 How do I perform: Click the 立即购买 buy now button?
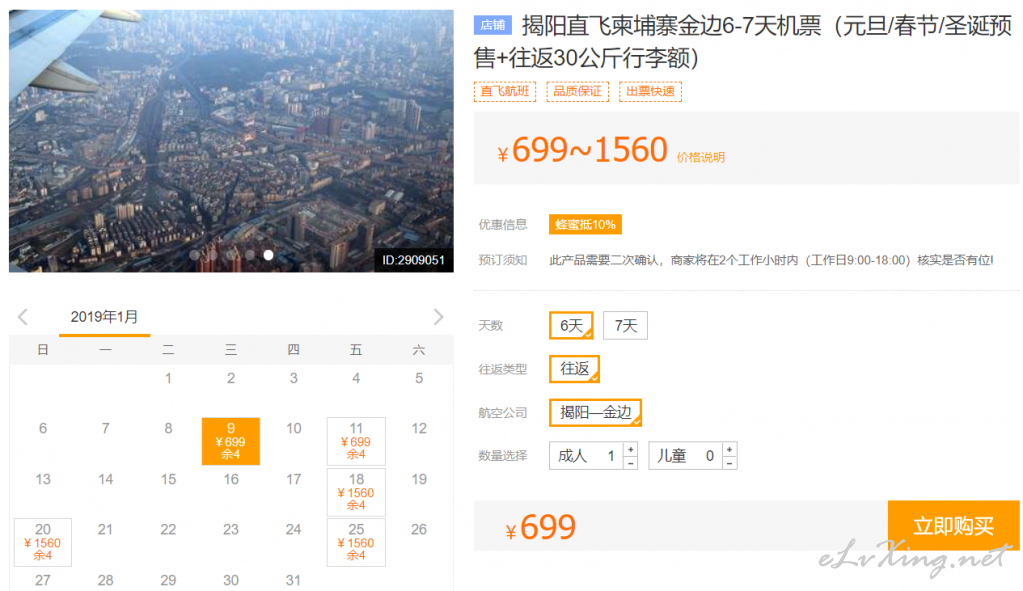pos(953,526)
